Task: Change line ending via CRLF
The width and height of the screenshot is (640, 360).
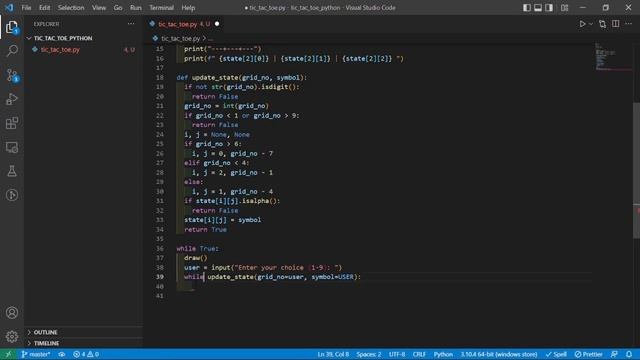Action: 419,354
